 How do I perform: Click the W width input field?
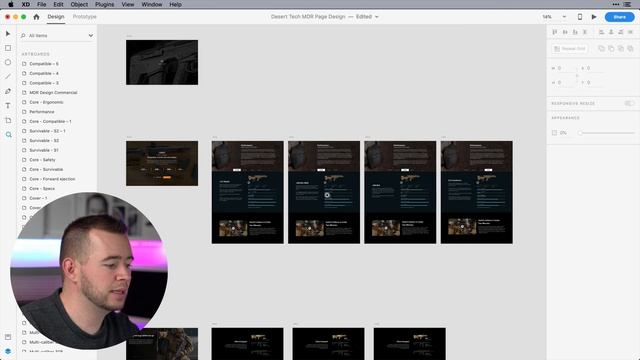point(566,68)
